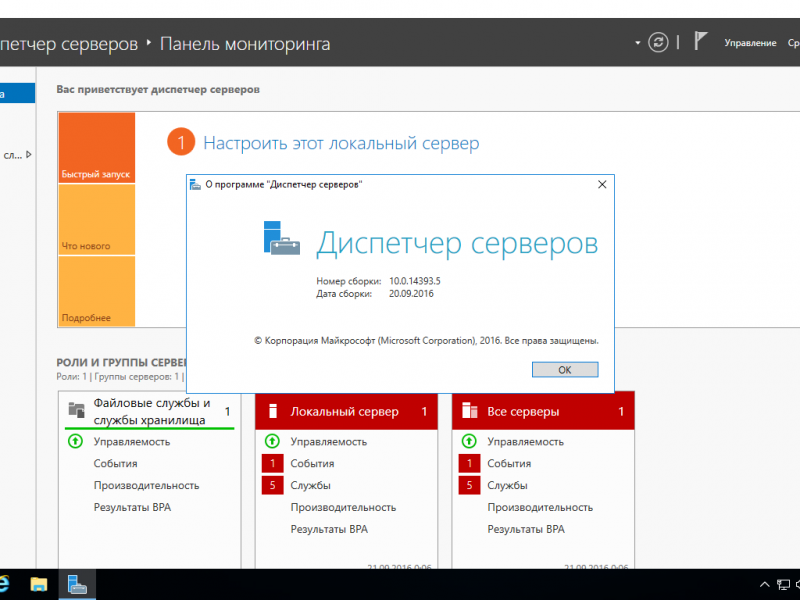Click Управляемость under Все серверы
This screenshot has width=800, height=600.
(x=526, y=442)
